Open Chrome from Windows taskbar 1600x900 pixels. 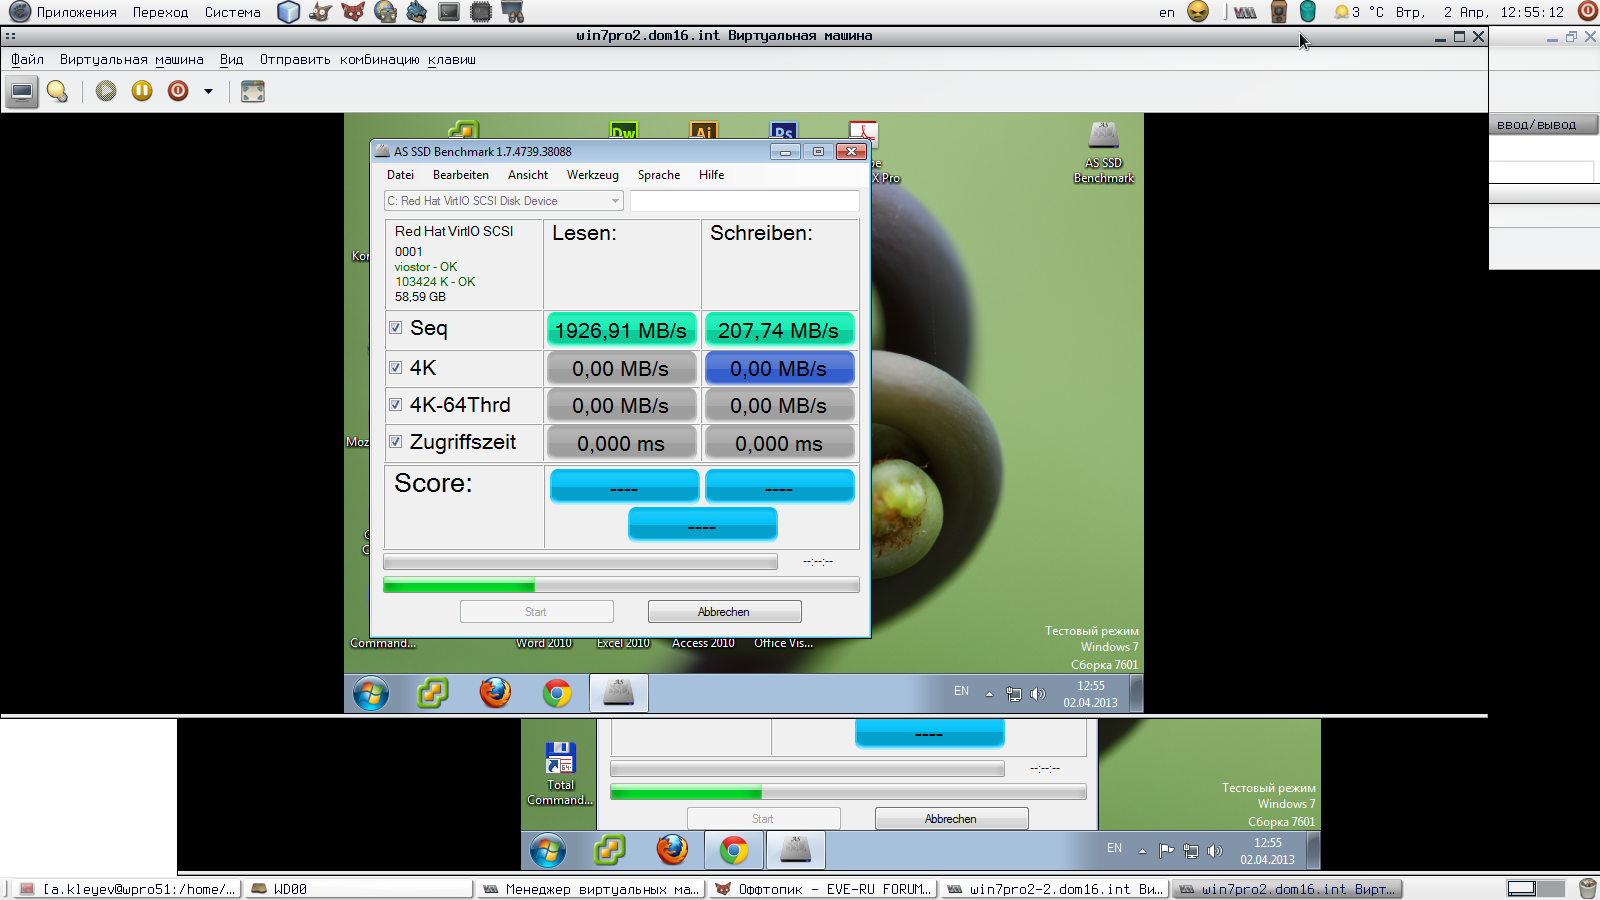[557, 693]
